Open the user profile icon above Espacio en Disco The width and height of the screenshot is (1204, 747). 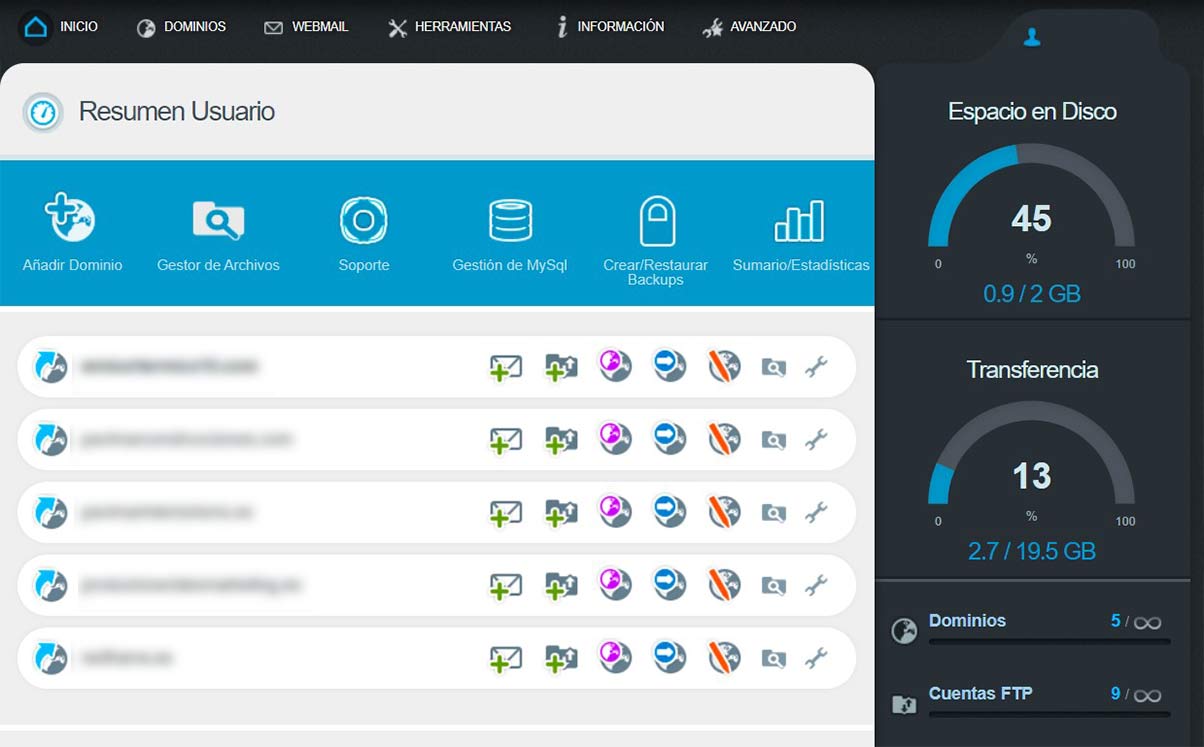point(1031,38)
